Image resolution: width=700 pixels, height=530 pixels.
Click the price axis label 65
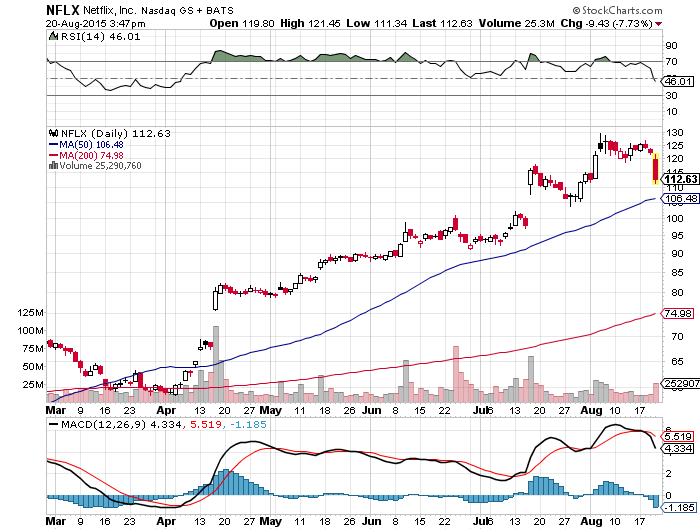pos(677,361)
